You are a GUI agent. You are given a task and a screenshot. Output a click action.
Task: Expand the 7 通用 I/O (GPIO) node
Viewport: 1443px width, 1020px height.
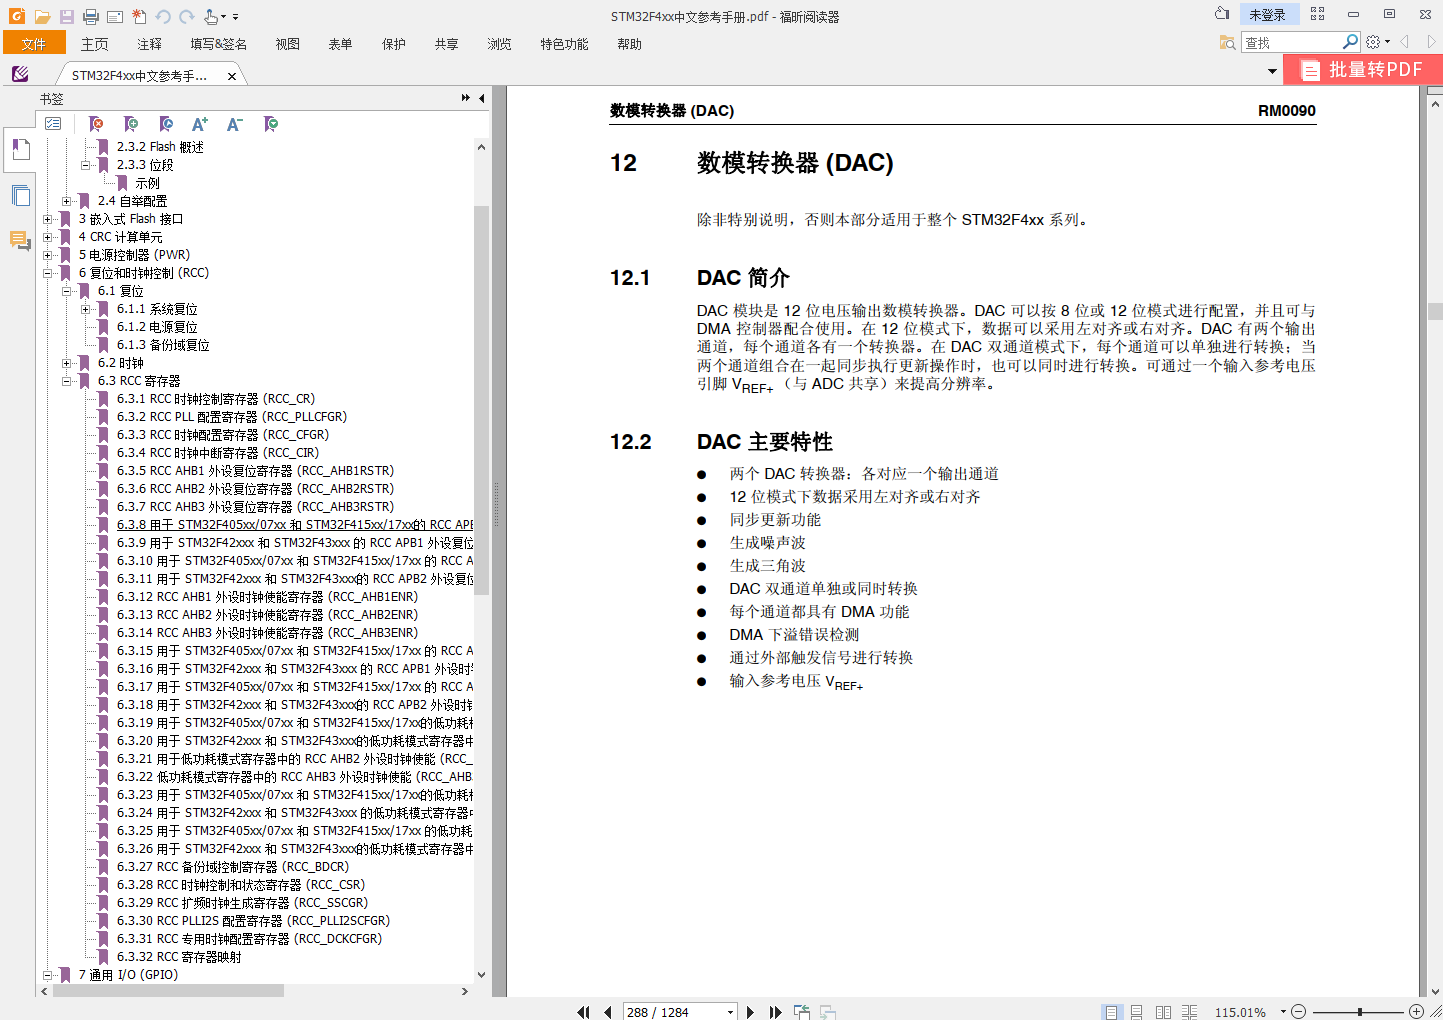coord(48,975)
